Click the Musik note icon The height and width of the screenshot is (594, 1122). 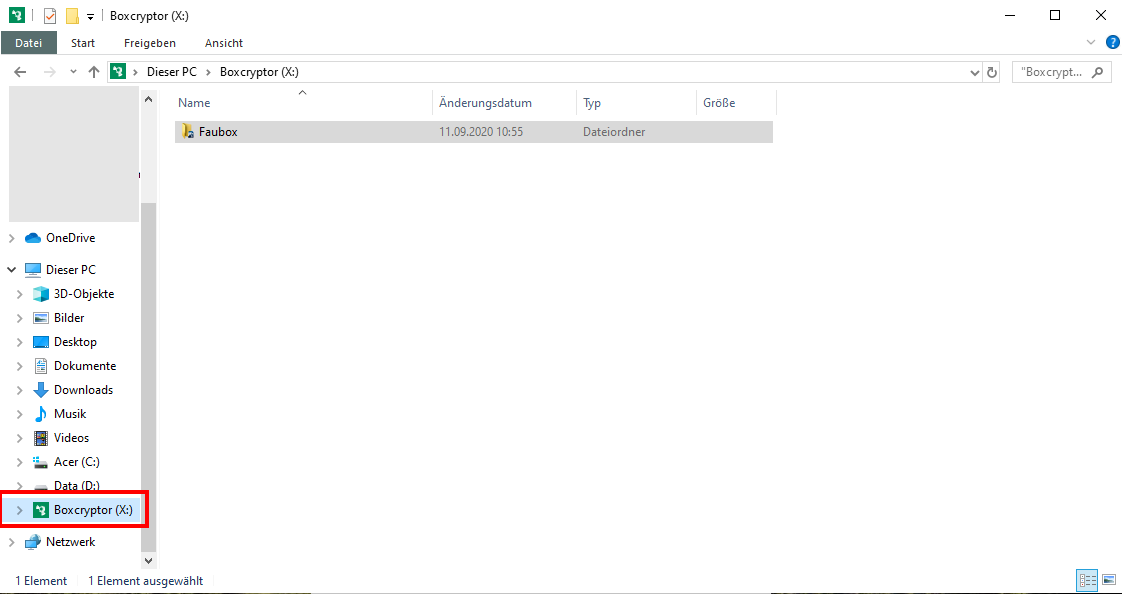pyautogui.click(x=41, y=414)
